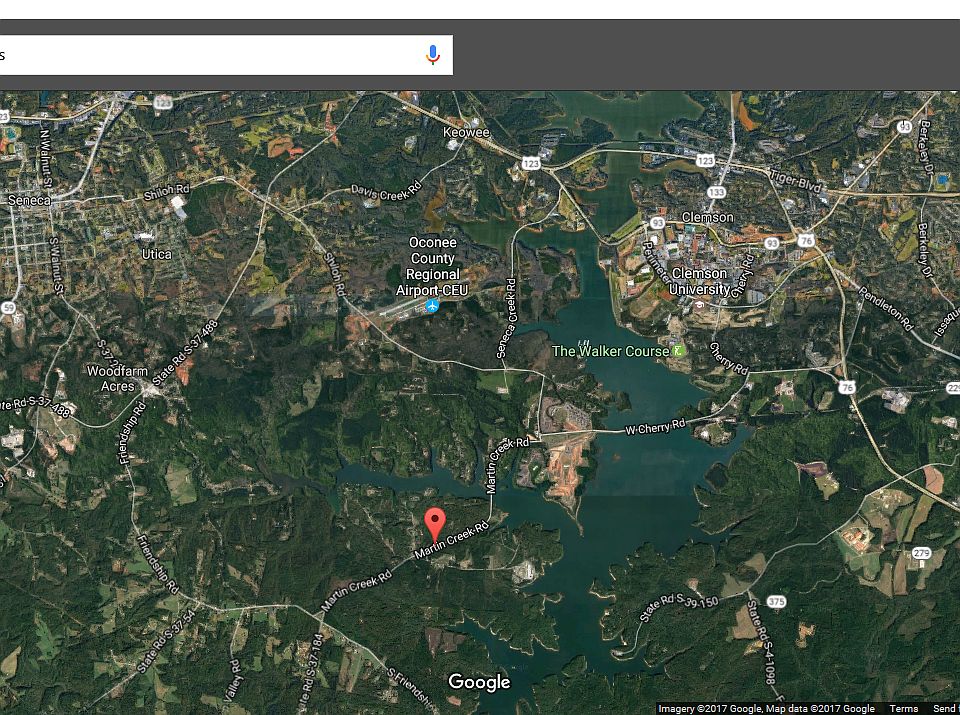Click the W Cherry Rd label
The height and width of the screenshot is (715, 960).
(x=655, y=426)
